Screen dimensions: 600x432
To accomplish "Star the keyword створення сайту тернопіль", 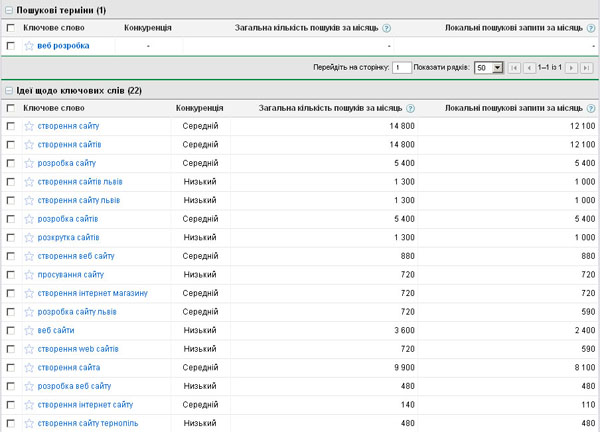I will coord(29,423).
